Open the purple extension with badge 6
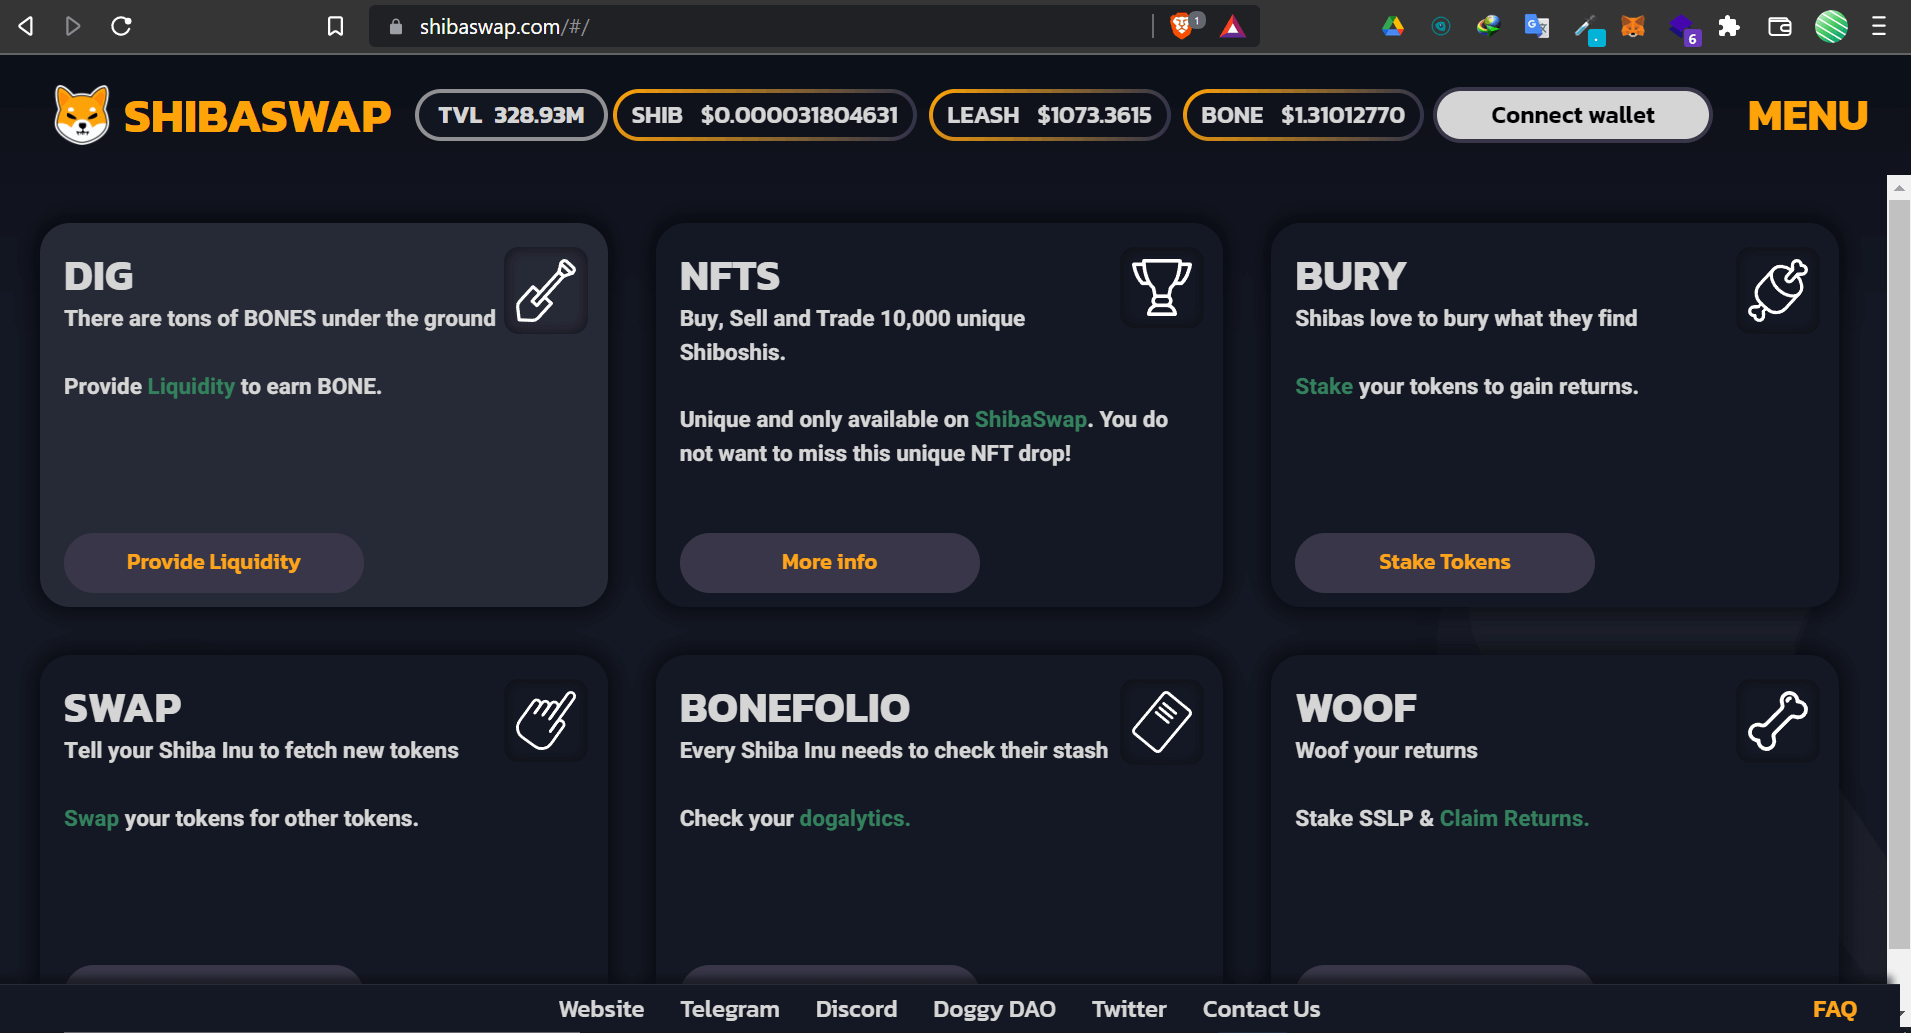1911x1033 pixels. coord(1683,28)
